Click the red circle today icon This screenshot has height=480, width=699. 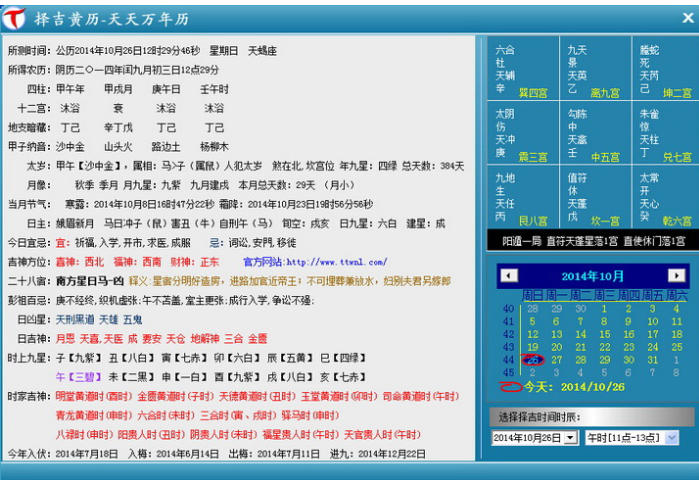[x=510, y=386]
